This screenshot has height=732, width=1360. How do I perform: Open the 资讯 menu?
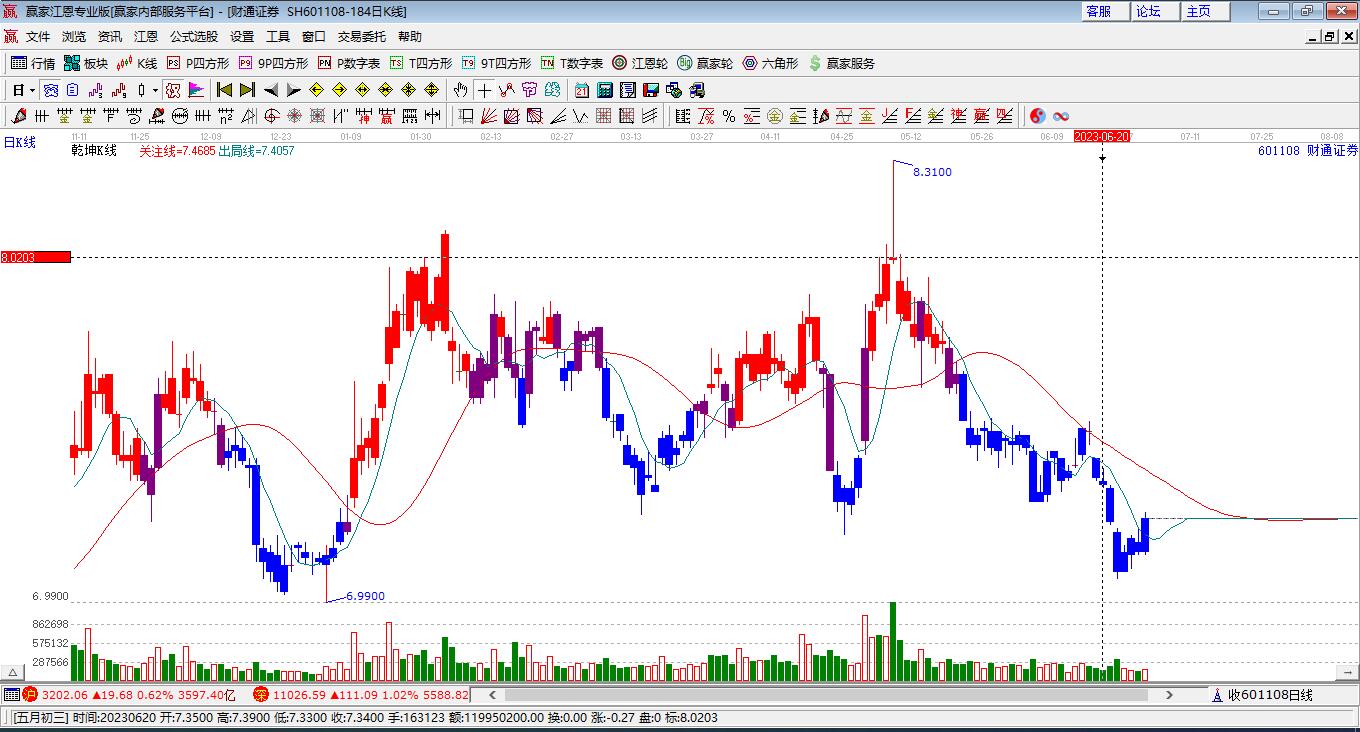point(110,37)
